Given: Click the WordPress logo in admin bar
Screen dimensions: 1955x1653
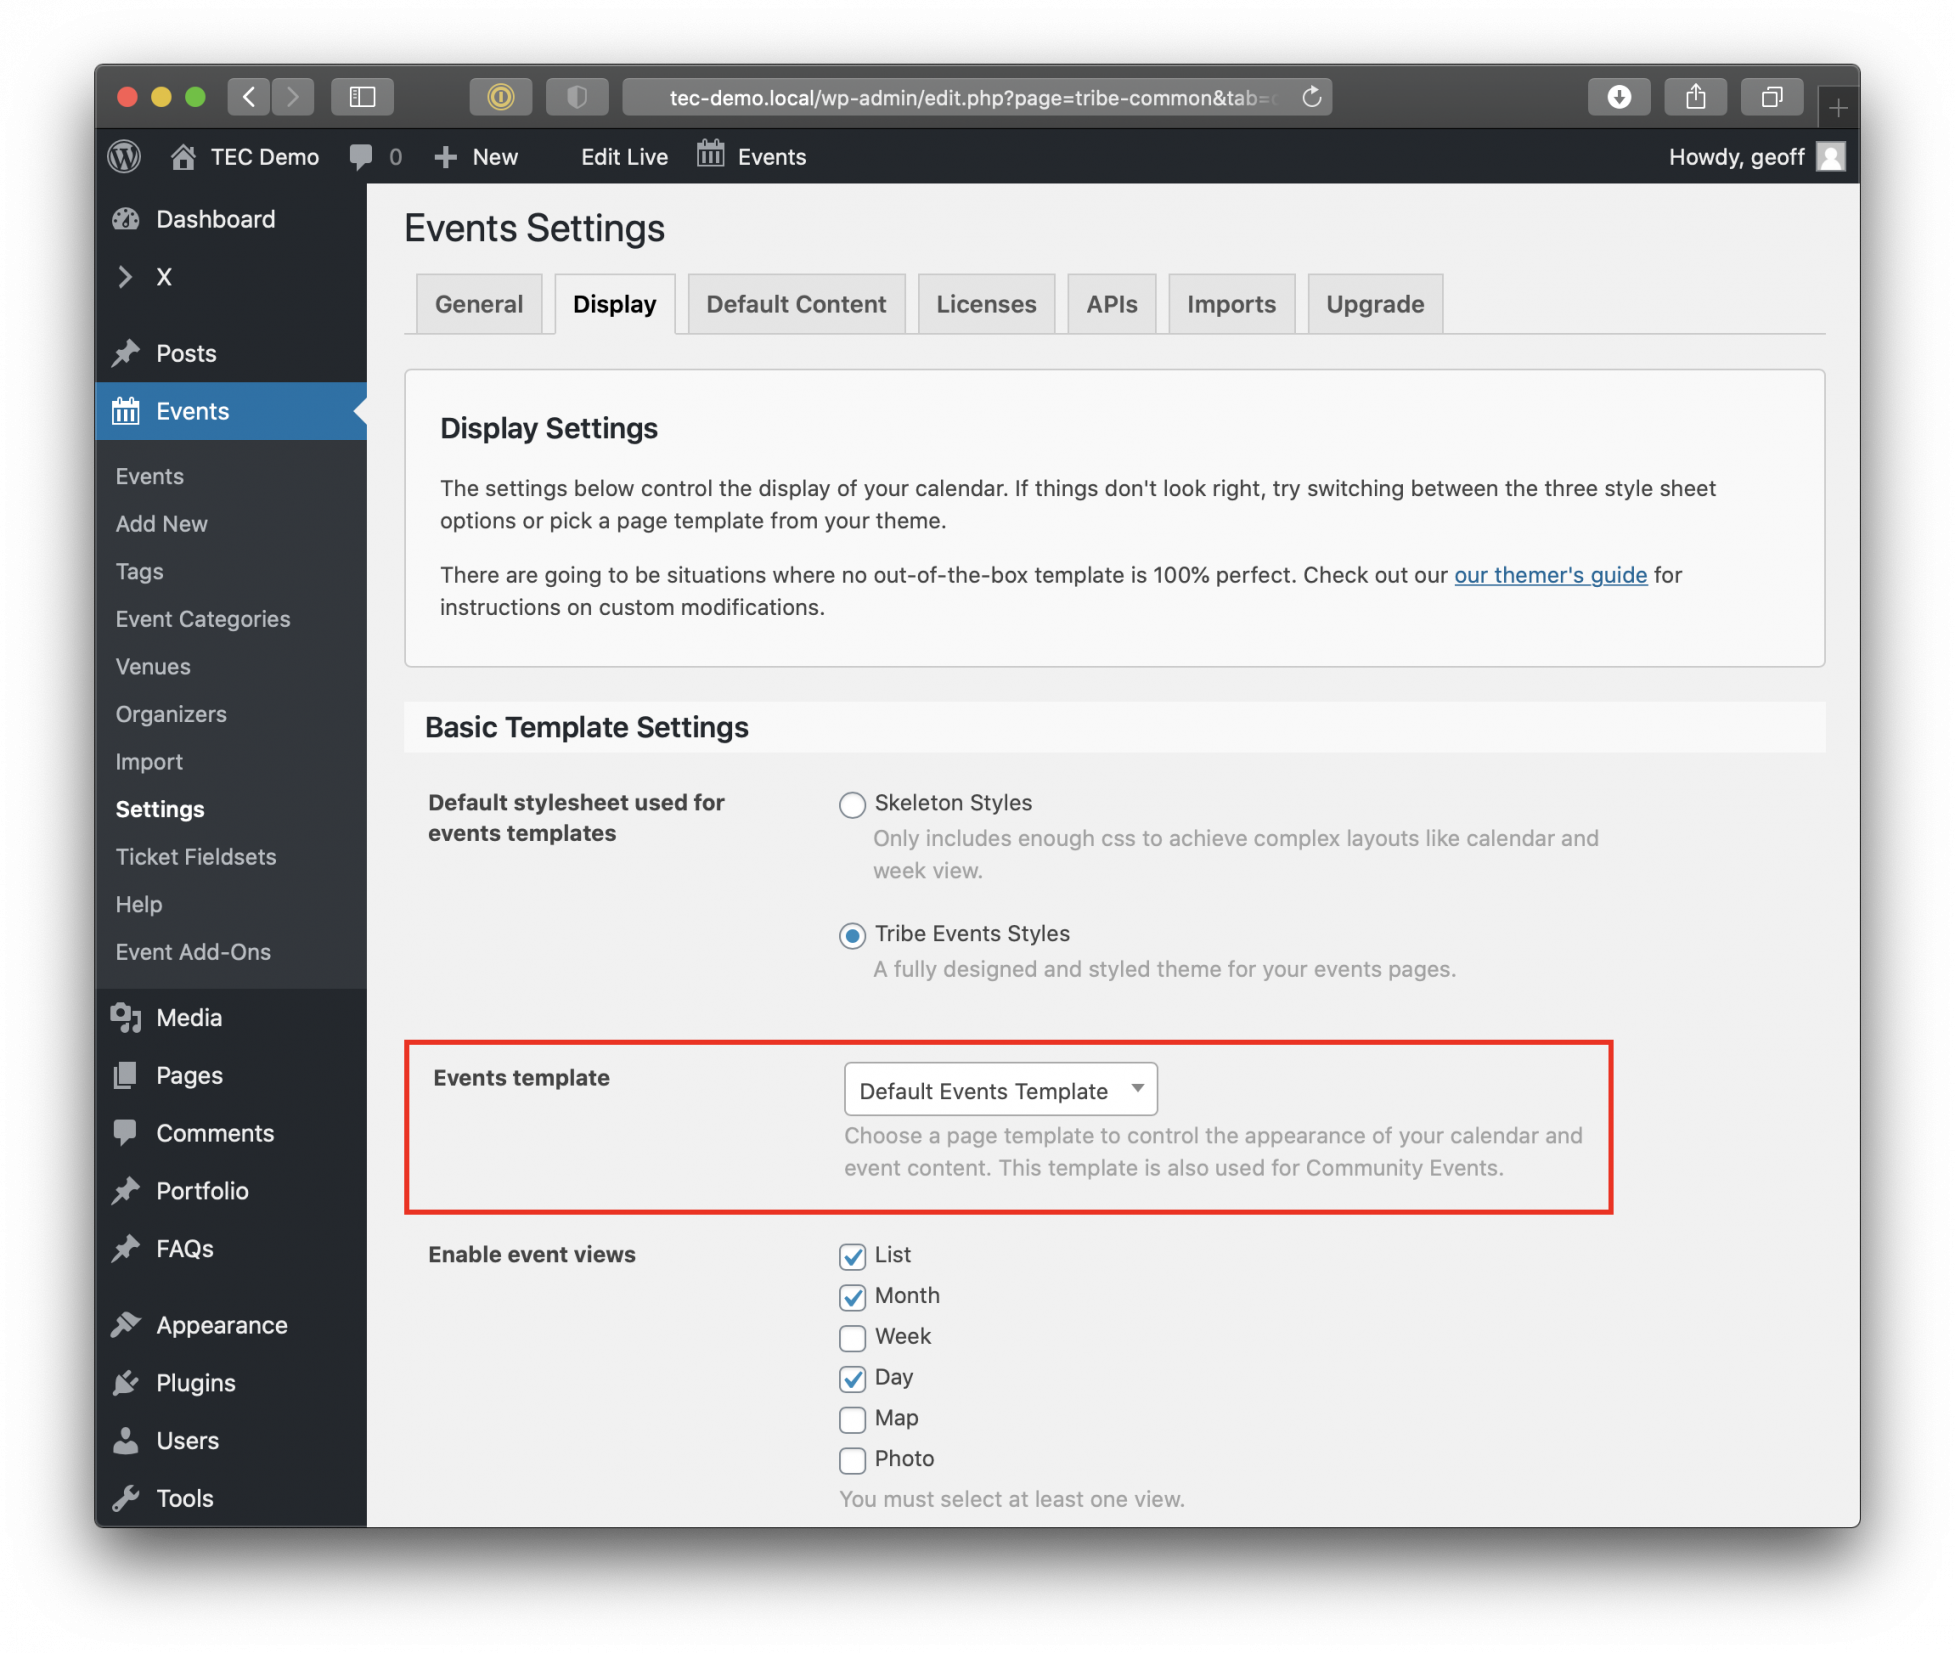Looking at the screenshot, I should click(125, 157).
